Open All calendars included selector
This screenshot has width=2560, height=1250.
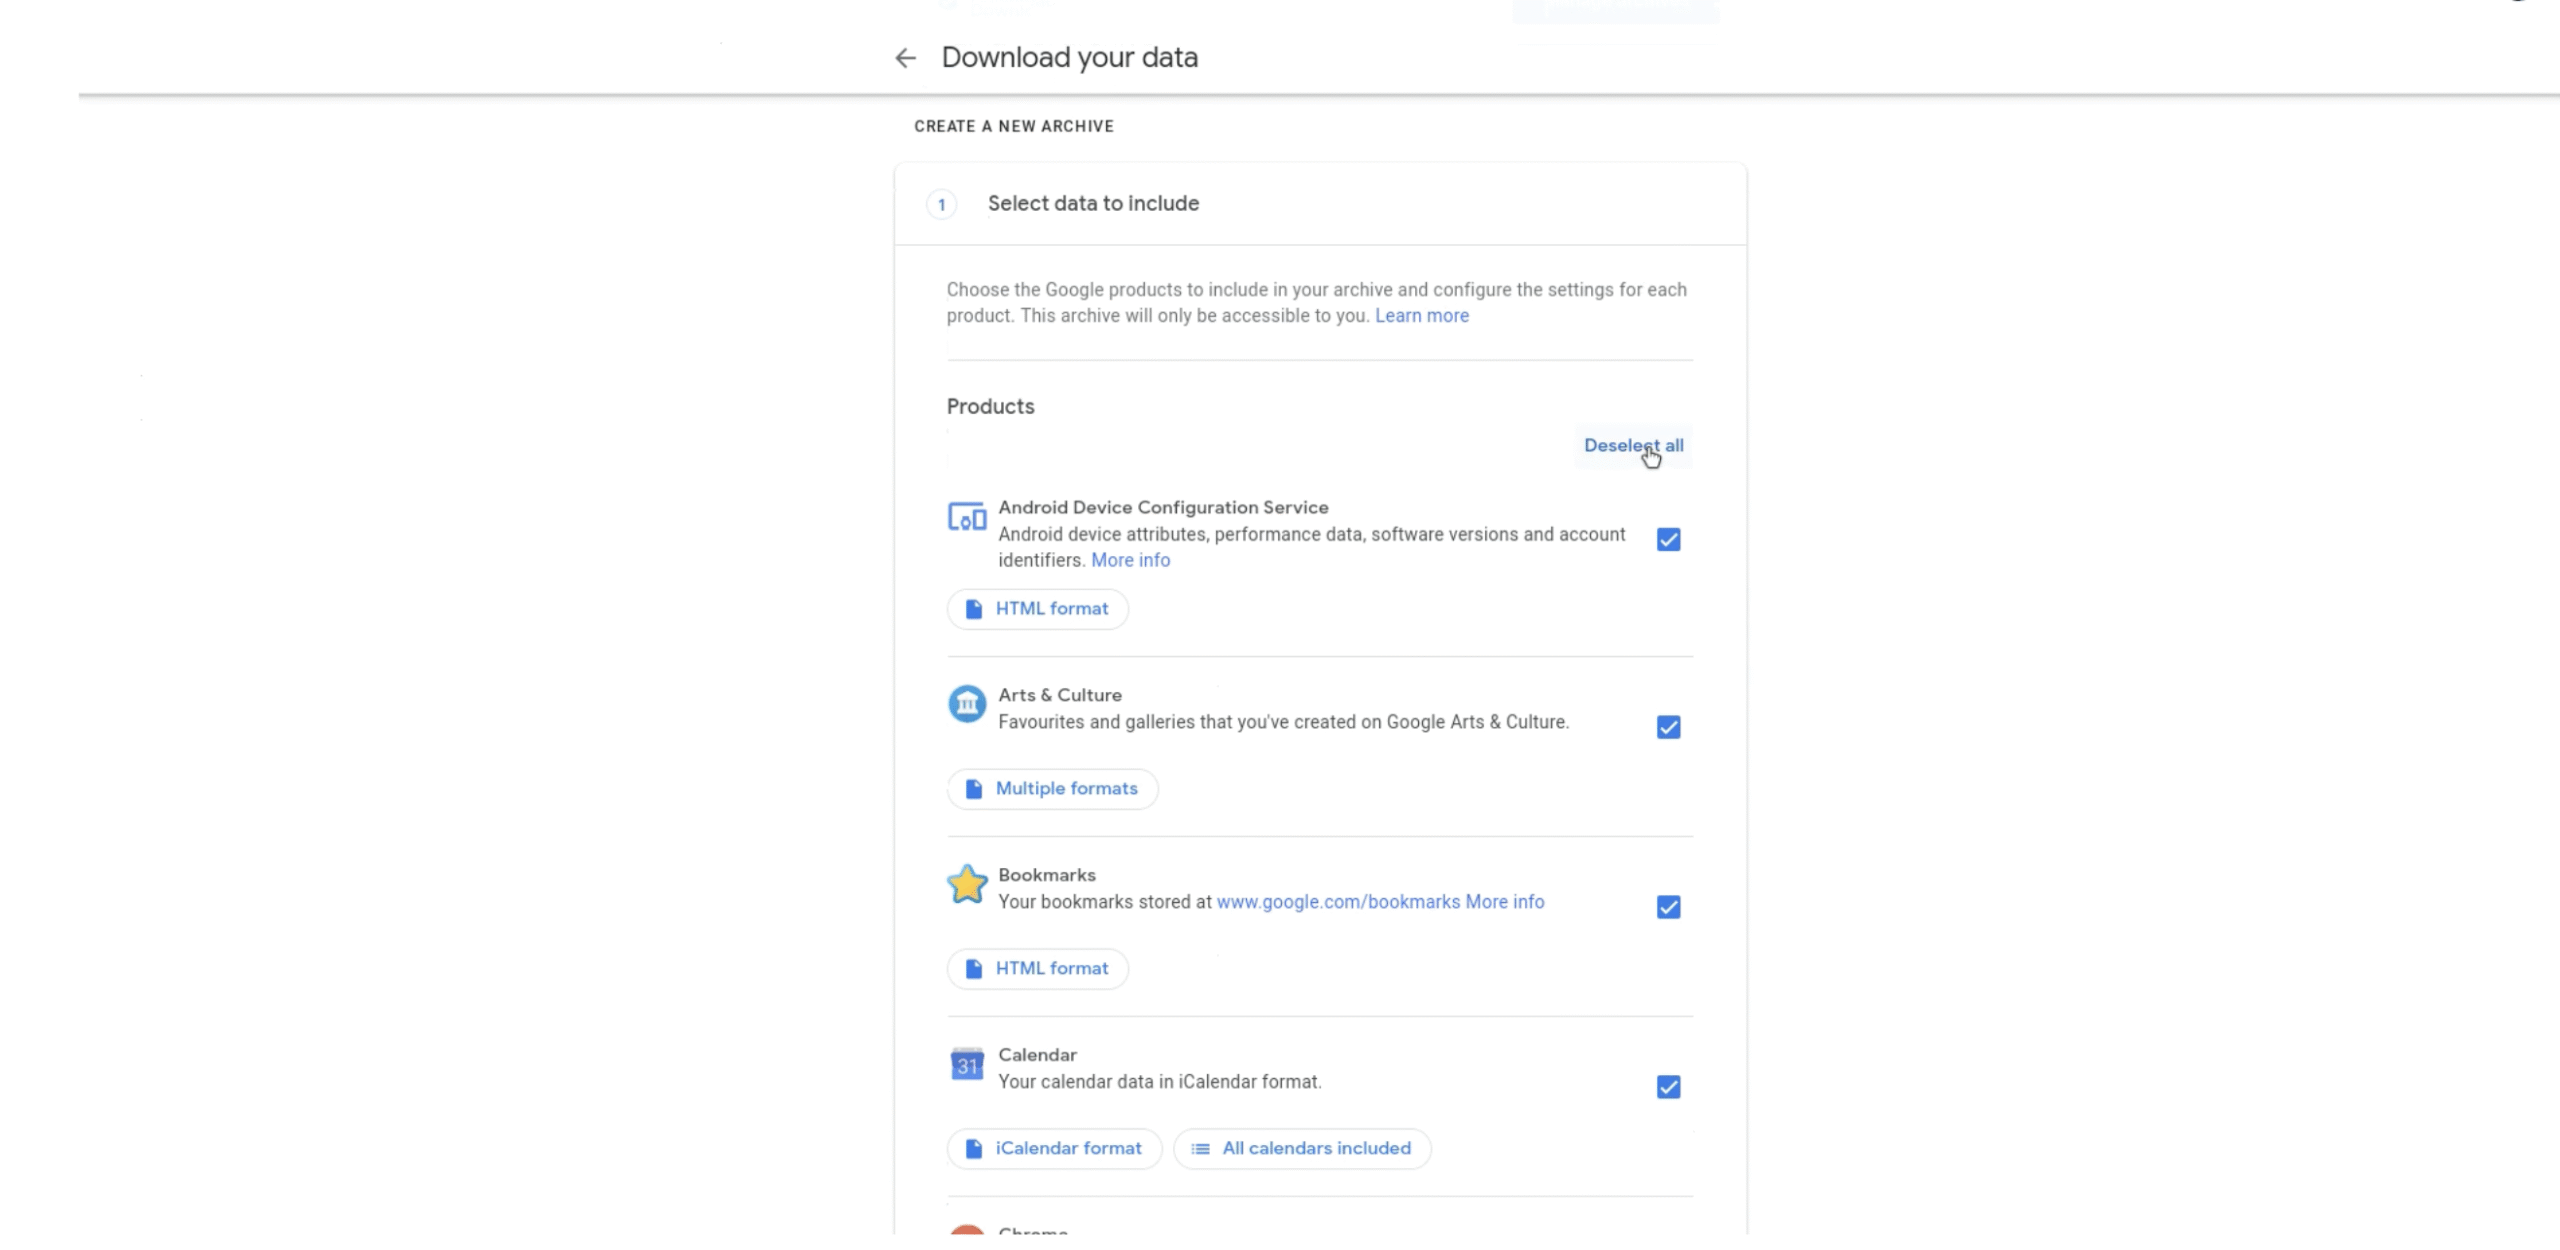pos(1302,1149)
